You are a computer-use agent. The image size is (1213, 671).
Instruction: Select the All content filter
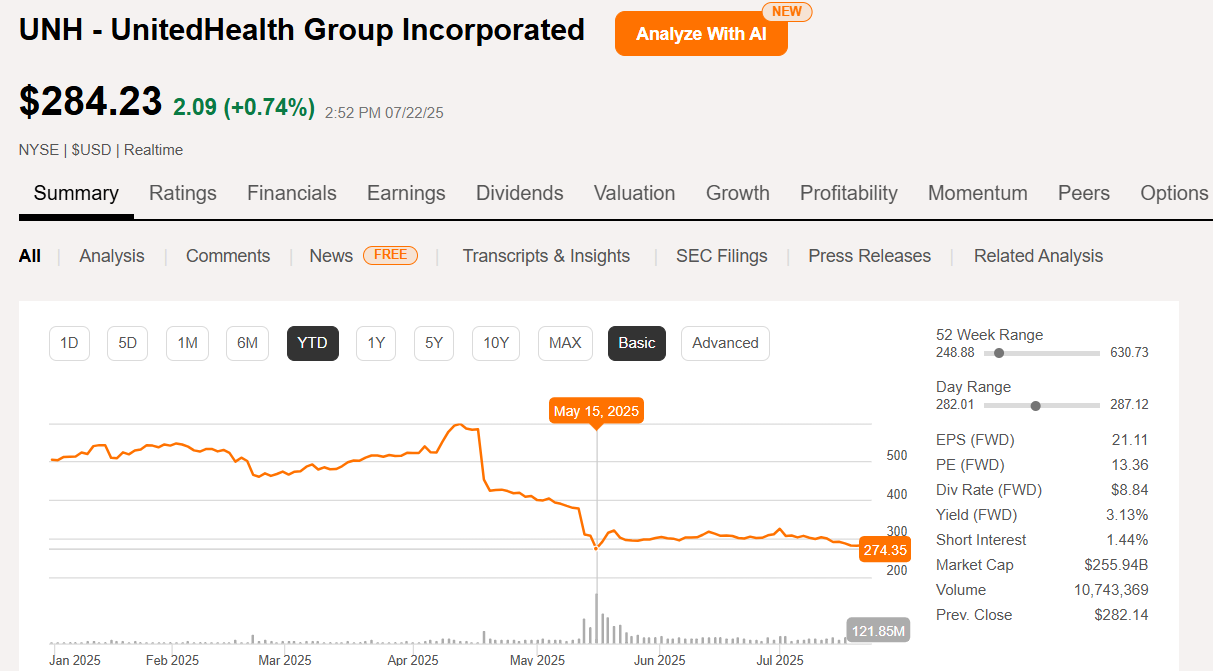tap(30, 256)
